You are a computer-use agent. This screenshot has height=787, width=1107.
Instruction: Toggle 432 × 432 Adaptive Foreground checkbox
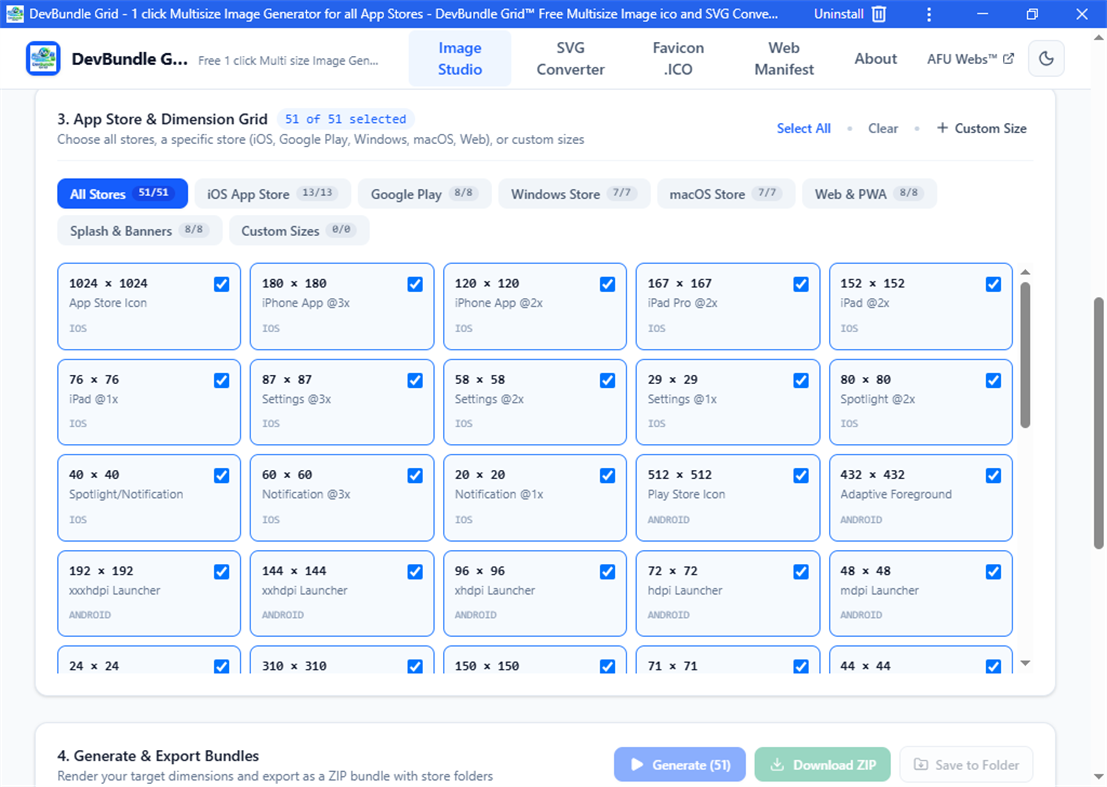[993, 476]
